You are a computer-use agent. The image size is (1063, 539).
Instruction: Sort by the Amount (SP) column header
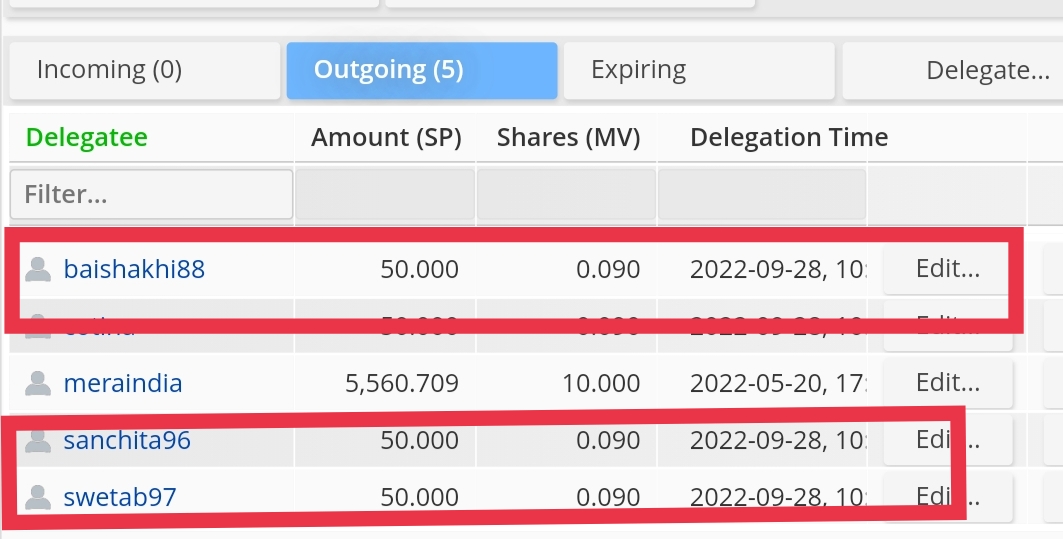[386, 138]
